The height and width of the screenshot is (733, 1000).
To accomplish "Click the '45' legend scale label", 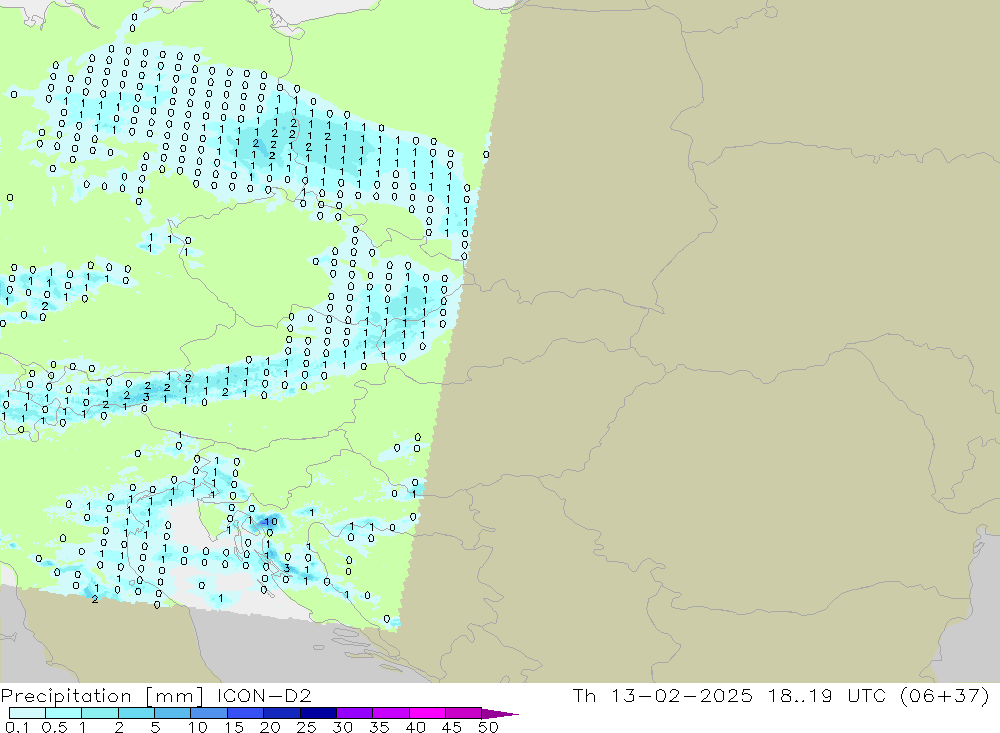I will [x=452, y=727].
